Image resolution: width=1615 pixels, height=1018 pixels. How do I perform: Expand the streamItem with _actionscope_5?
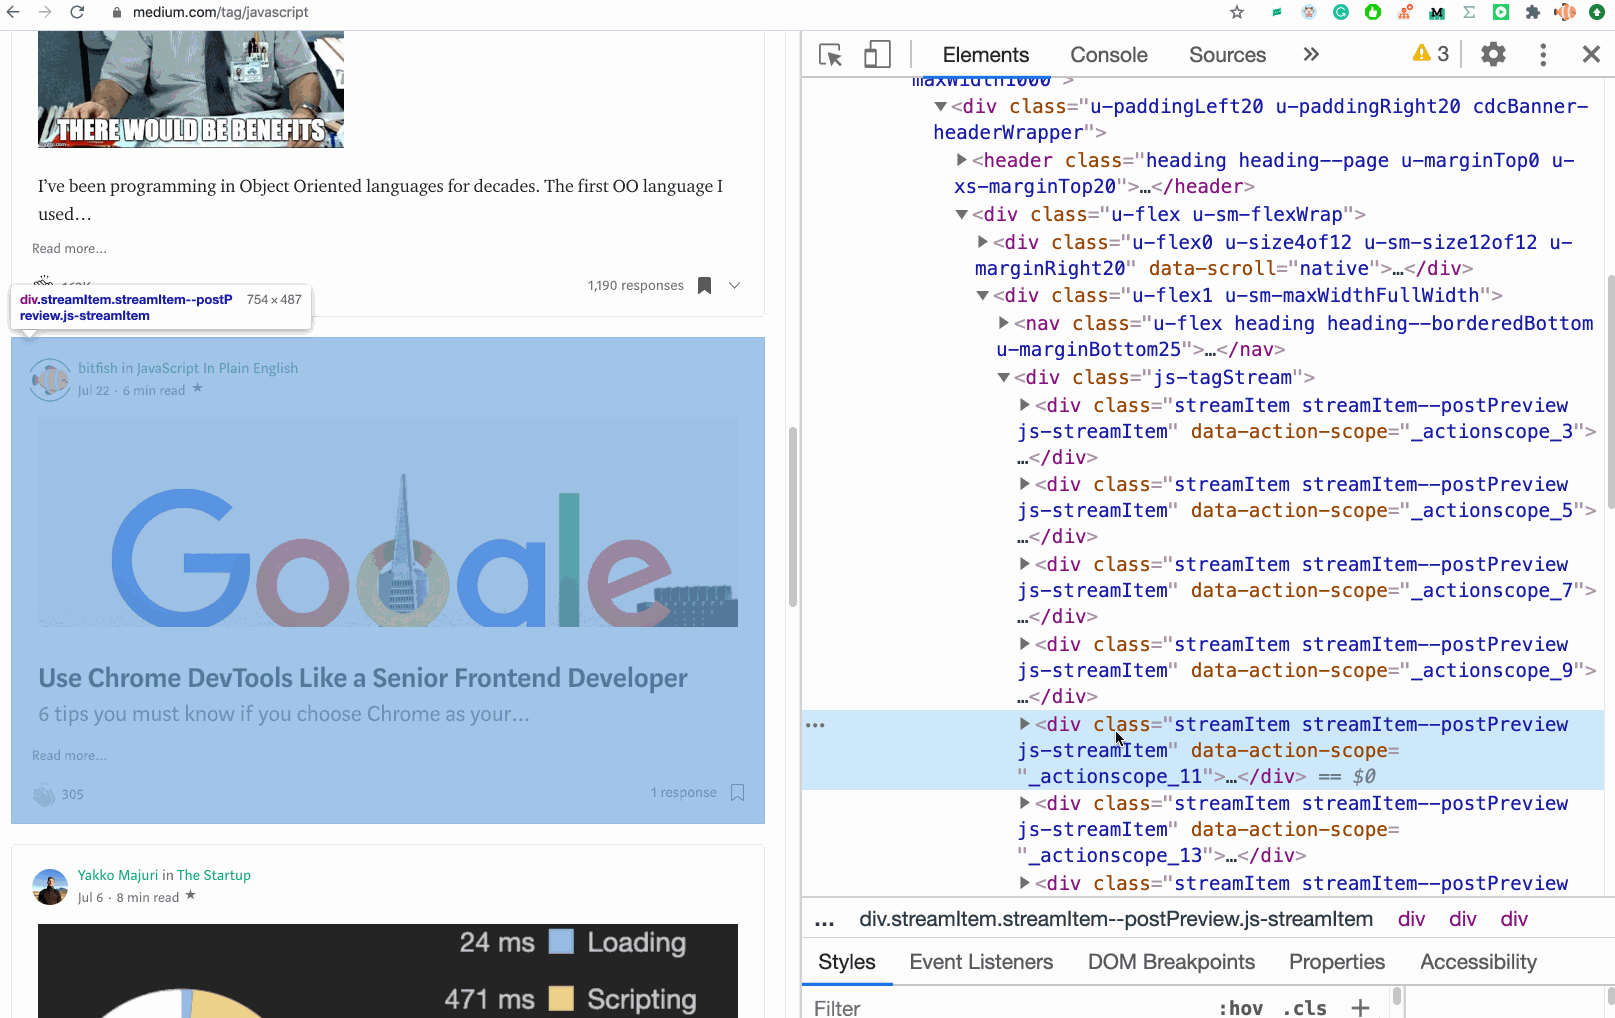(x=1025, y=484)
